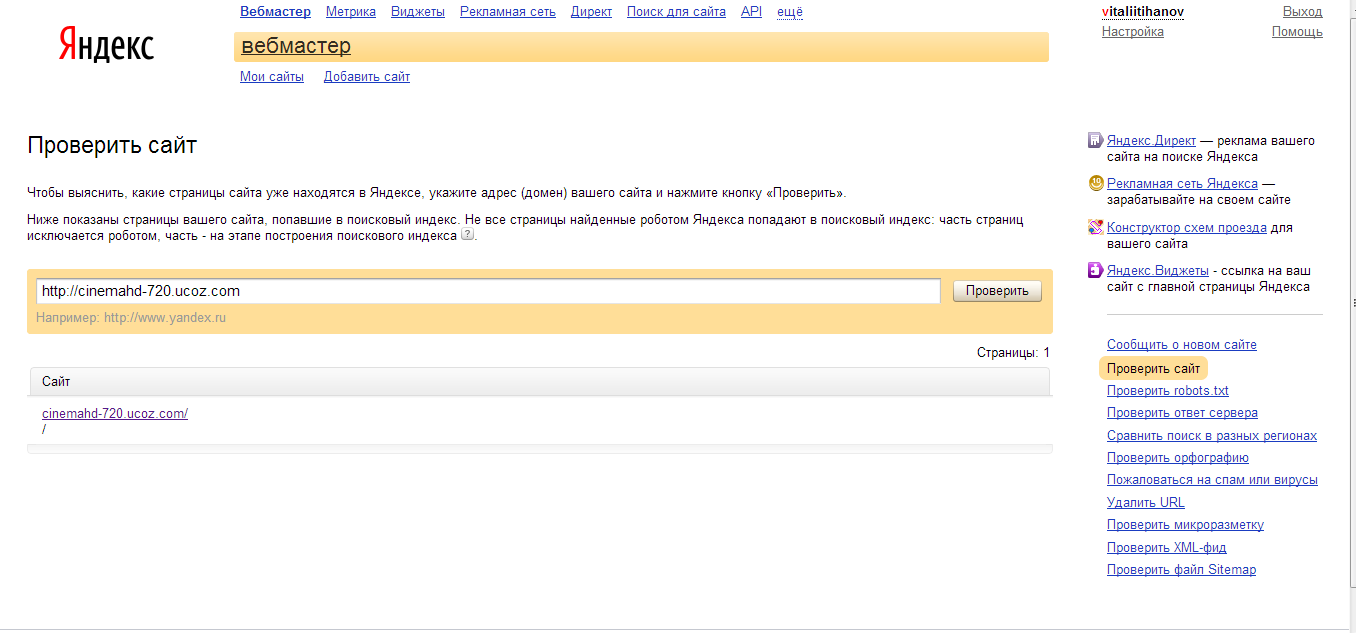Viewport: 1356px width, 633px height.
Task: Select Проверить сайт sidebar item
Action: point(1153,369)
